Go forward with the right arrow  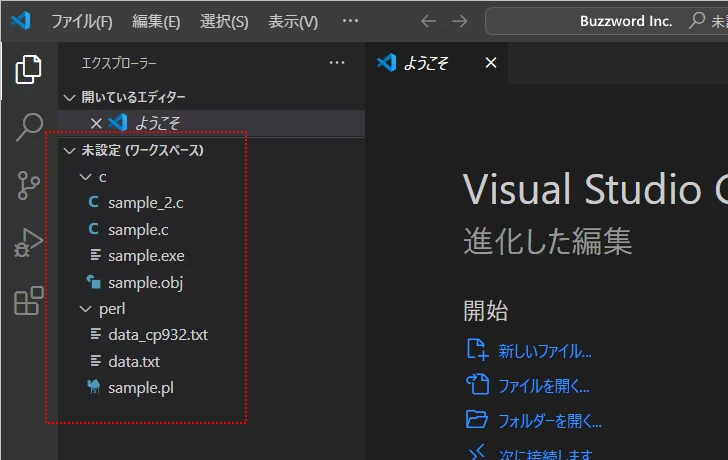point(460,21)
